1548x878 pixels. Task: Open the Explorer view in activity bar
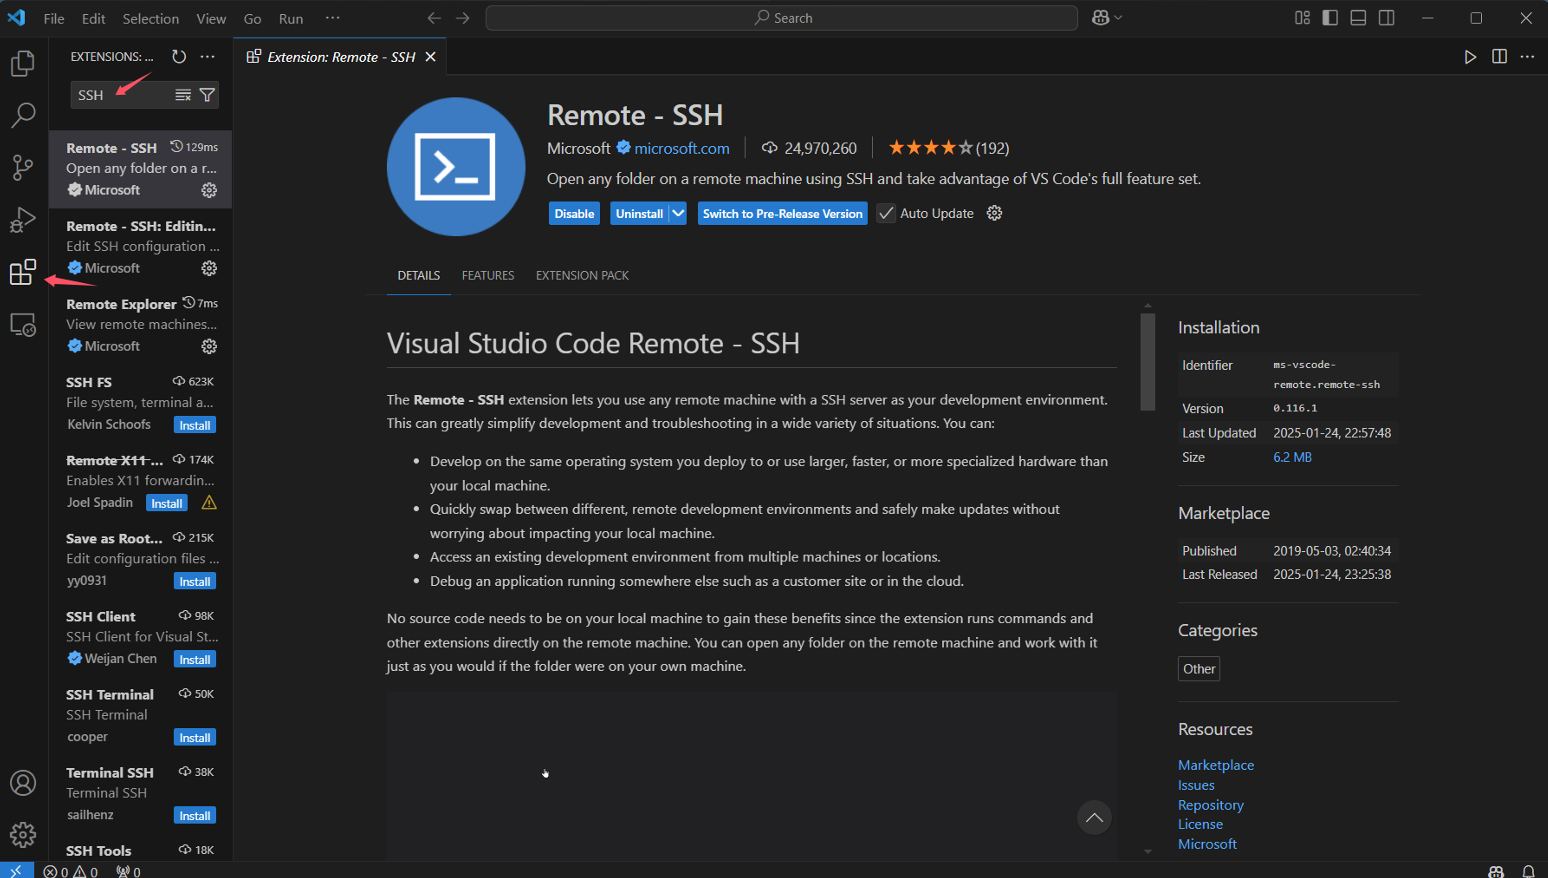(x=22, y=64)
